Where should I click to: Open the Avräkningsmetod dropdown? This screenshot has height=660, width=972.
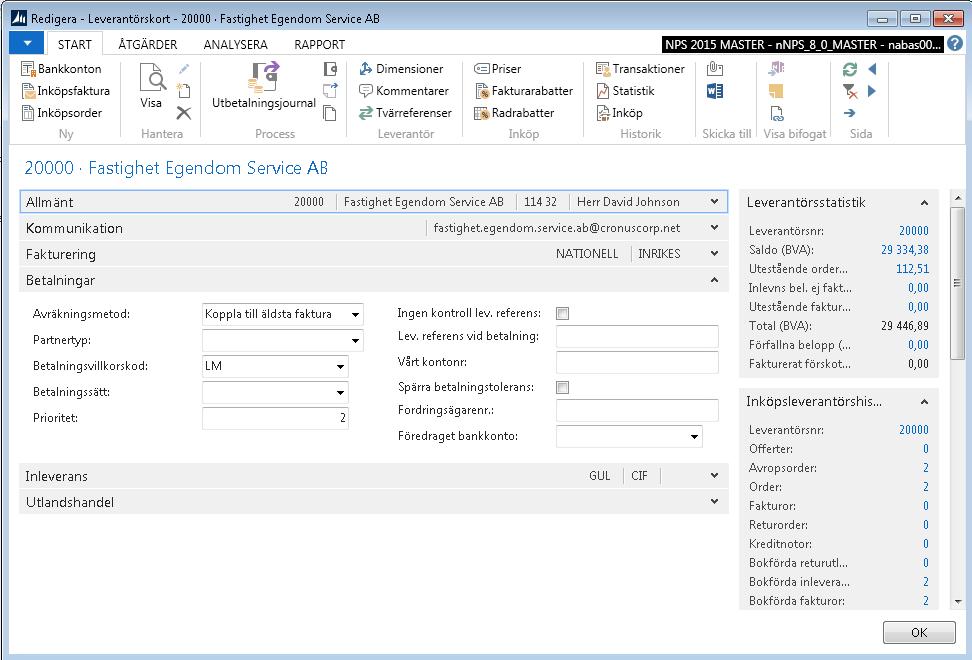click(355, 315)
